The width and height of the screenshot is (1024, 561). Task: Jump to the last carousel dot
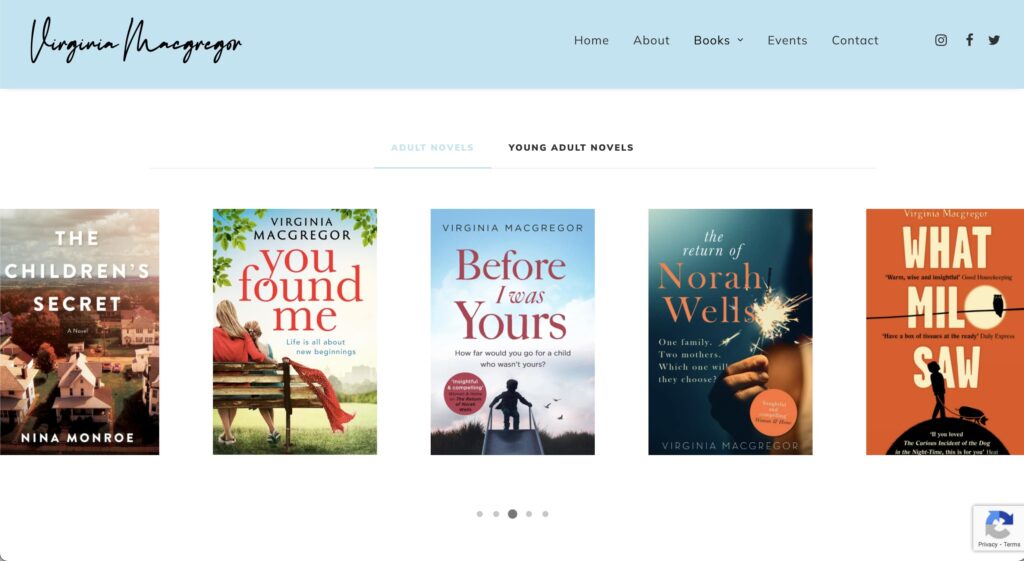coord(545,514)
